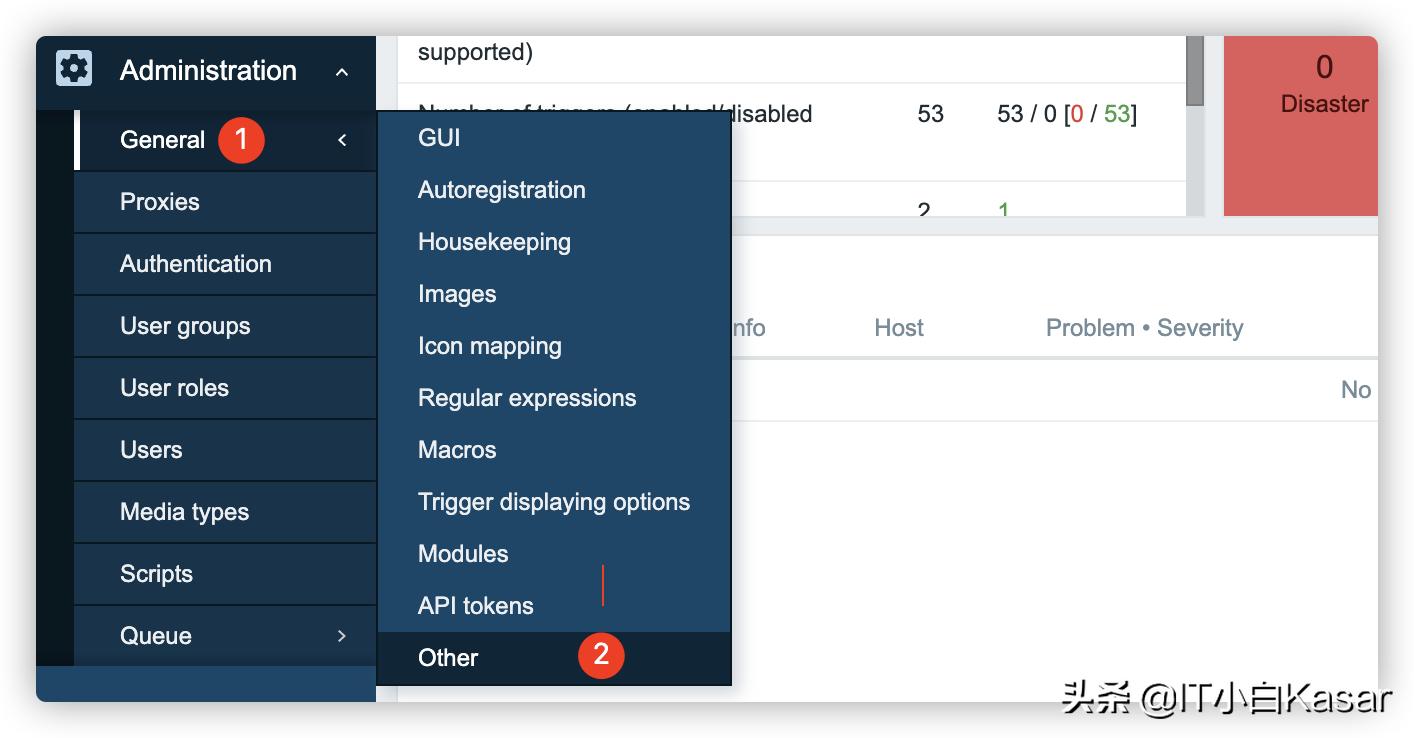Click the vertical scrollbar thumb
The width and height of the screenshot is (1414, 738).
point(1196,70)
